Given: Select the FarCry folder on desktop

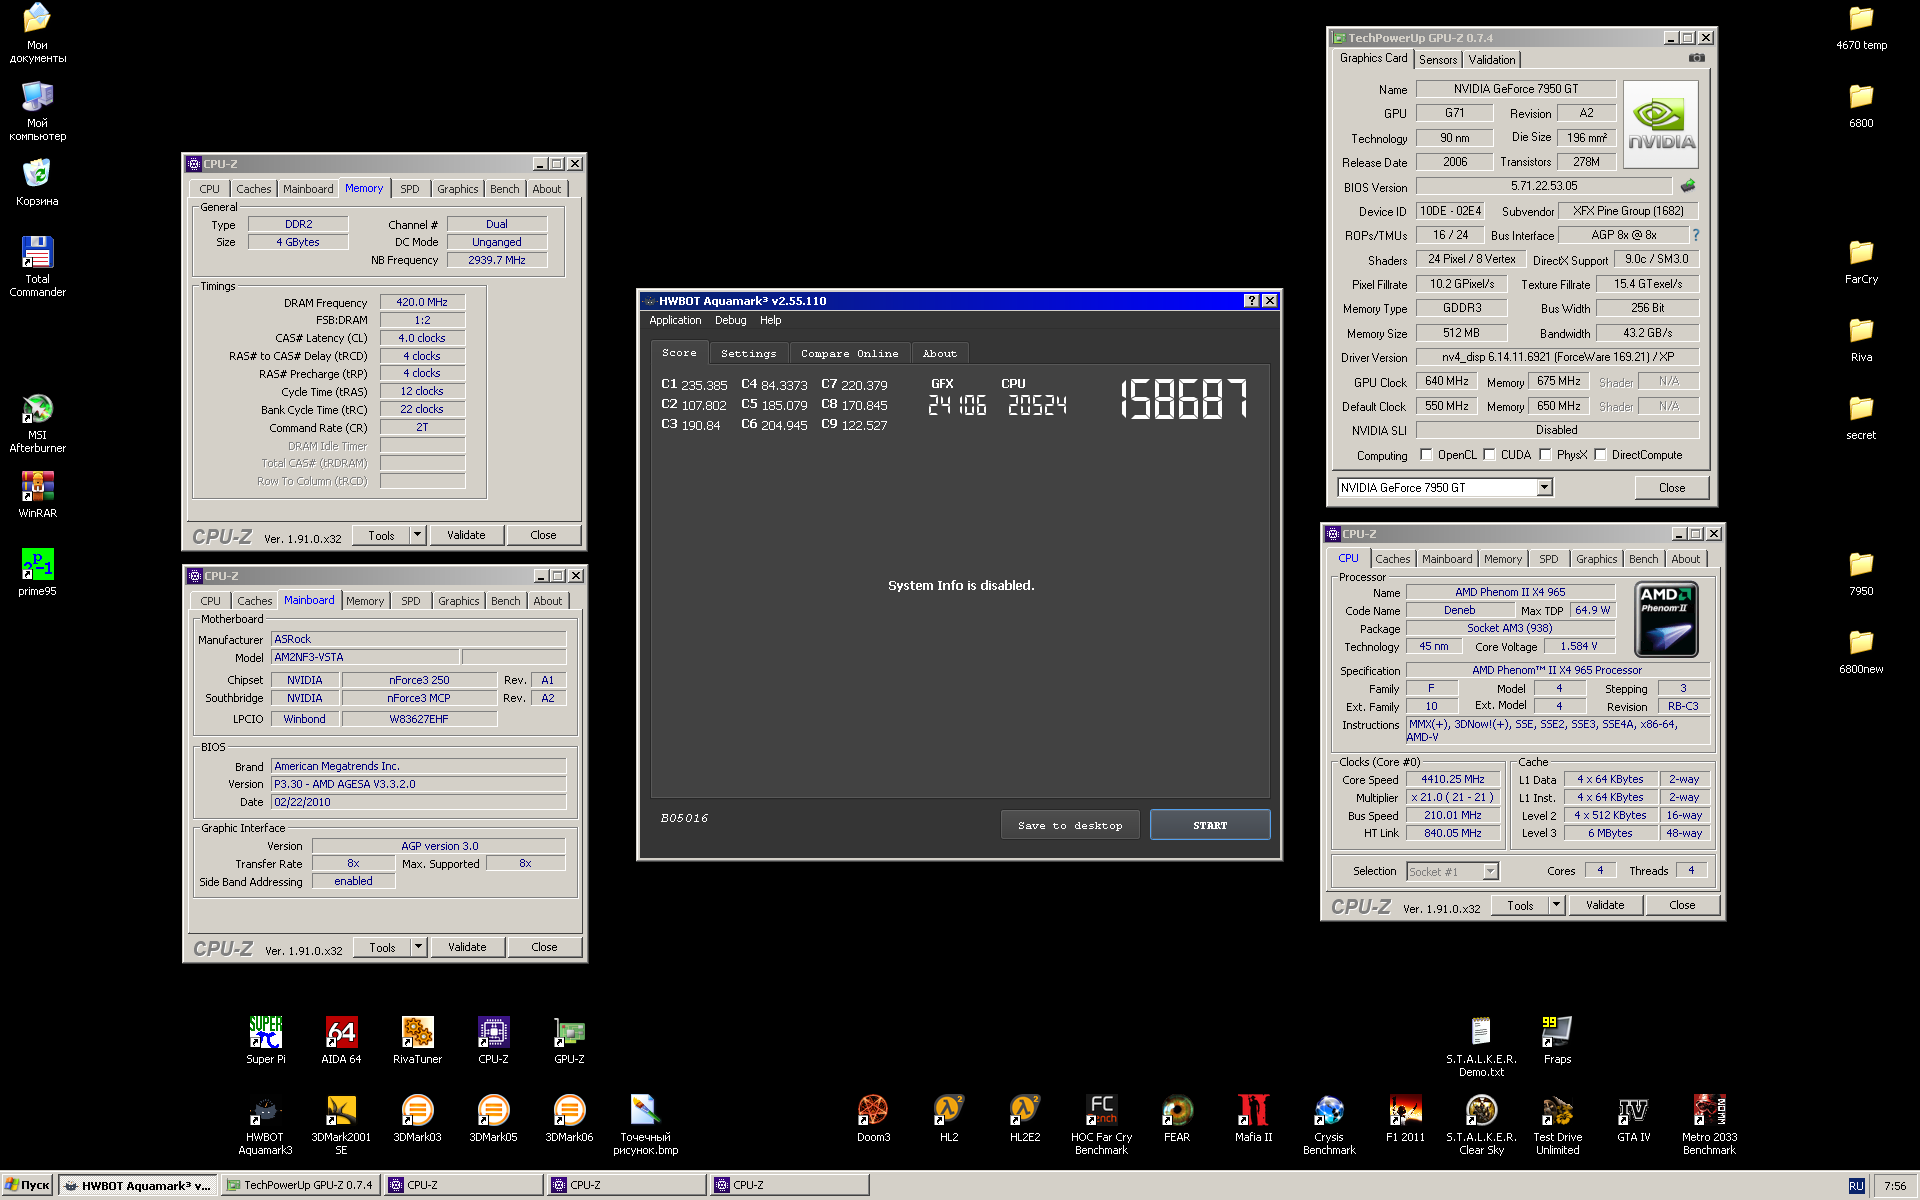Looking at the screenshot, I should [1861, 262].
